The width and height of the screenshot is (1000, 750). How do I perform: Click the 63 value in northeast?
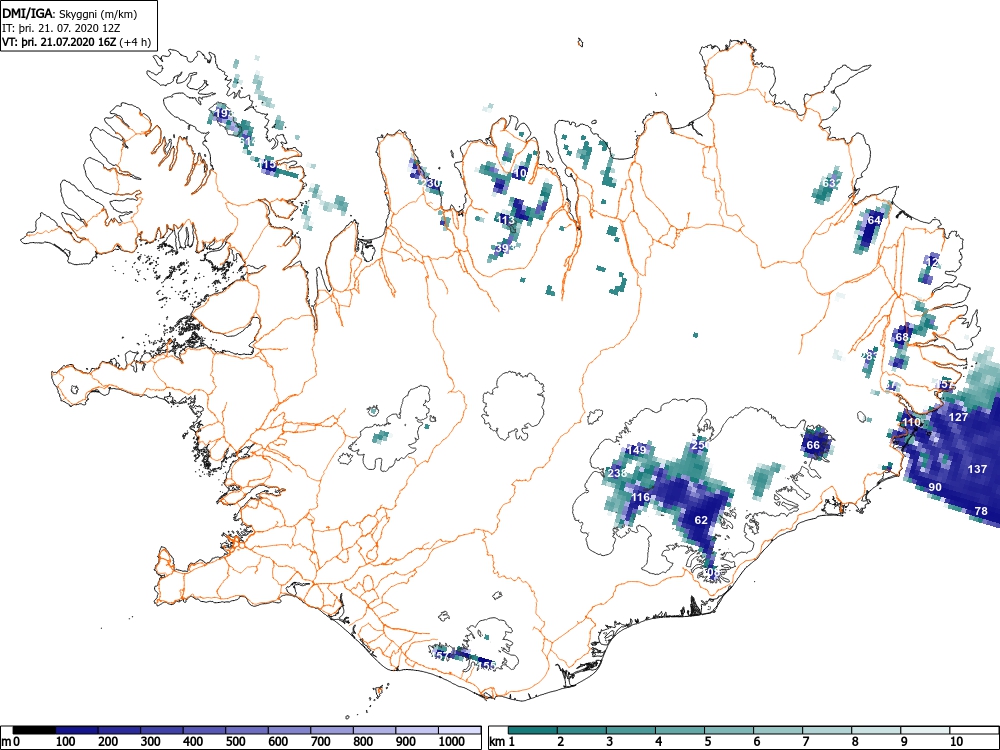829,183
